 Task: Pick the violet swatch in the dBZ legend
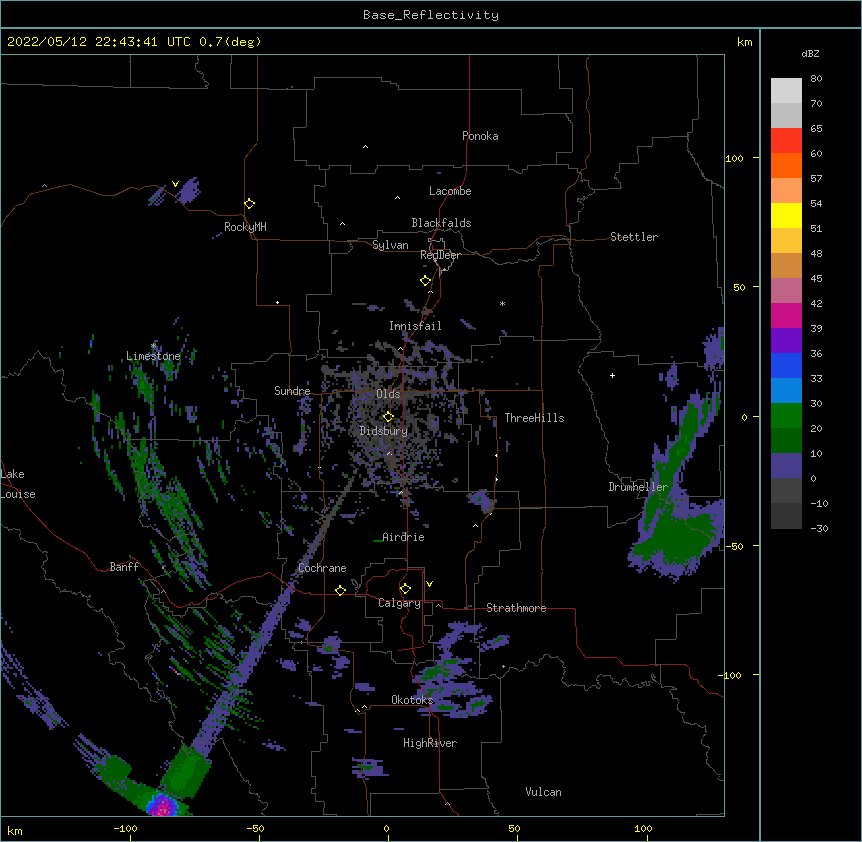tap(786, 340)
